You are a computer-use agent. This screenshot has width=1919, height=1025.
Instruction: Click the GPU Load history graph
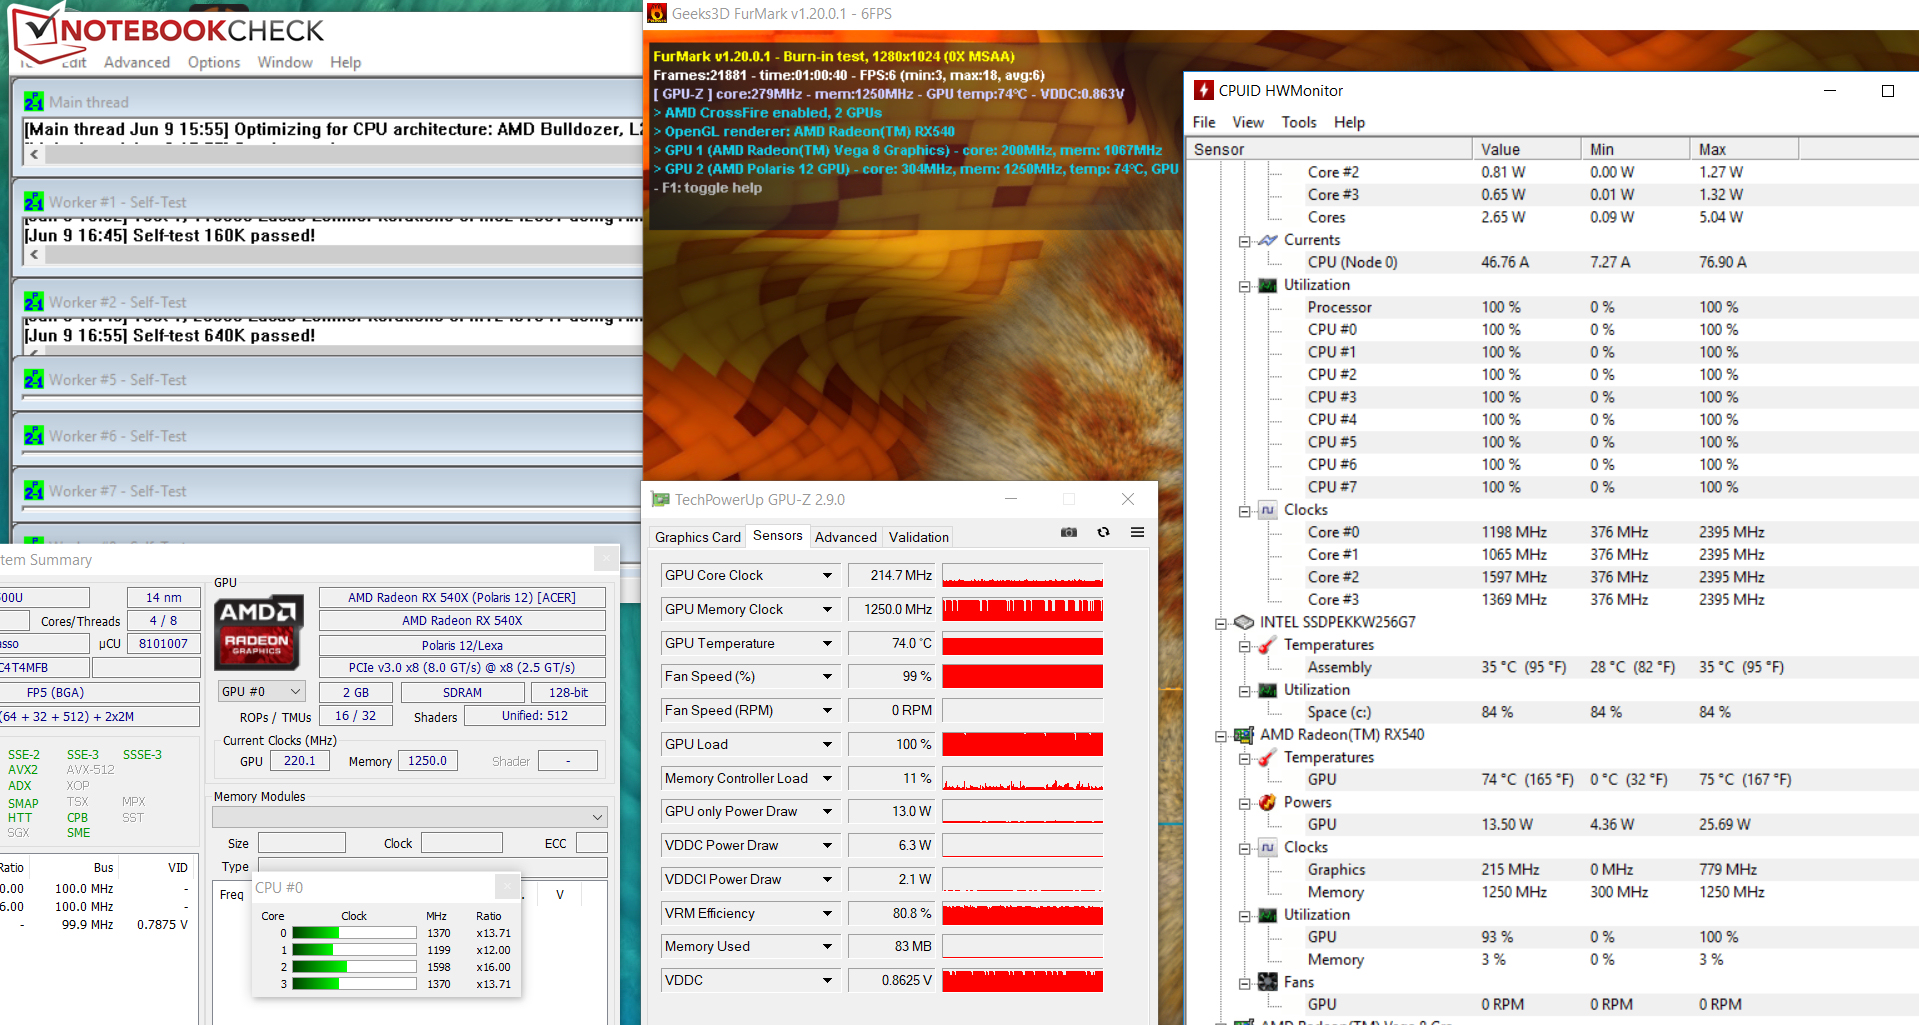point(1022,744)
